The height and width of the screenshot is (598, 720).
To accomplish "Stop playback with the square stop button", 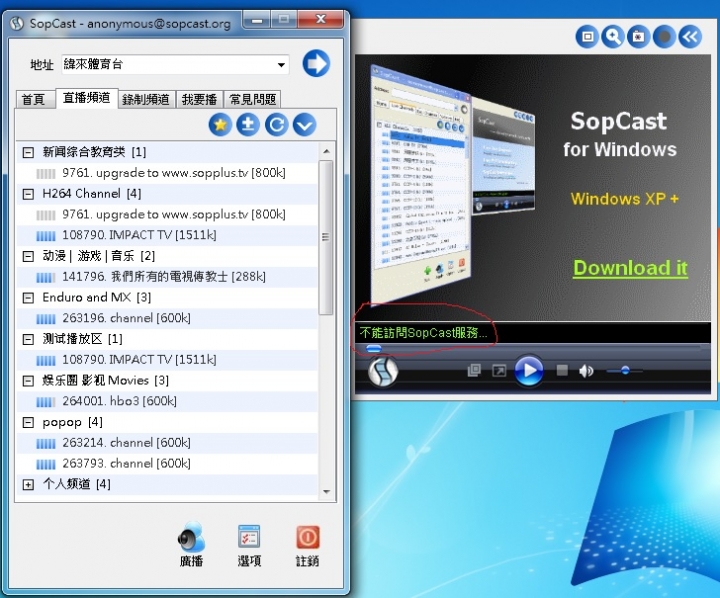I will pos(562,370).
